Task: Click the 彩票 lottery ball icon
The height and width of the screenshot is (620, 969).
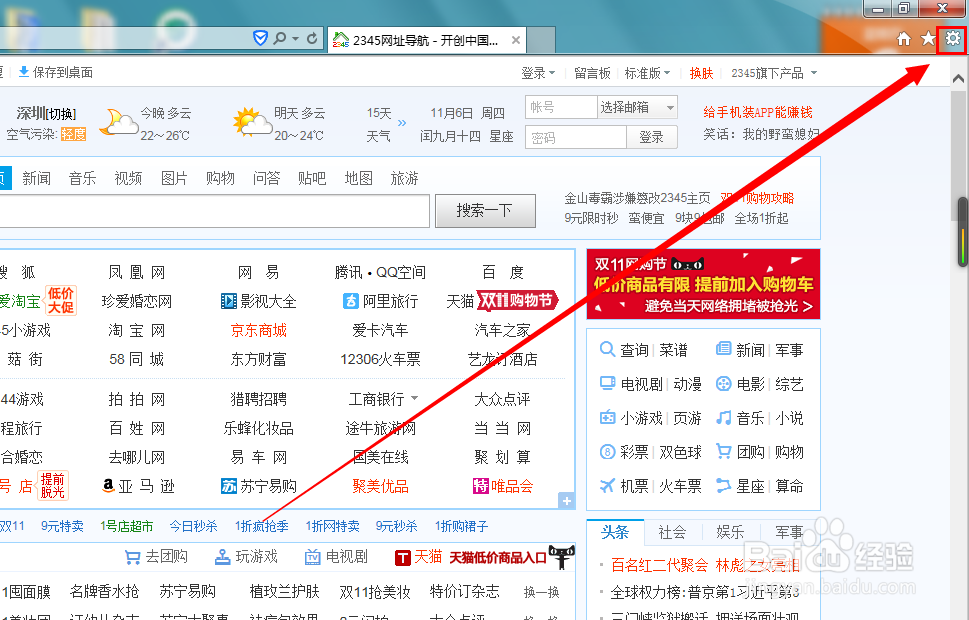Action: pyautogui.click(x=607, y=452)
